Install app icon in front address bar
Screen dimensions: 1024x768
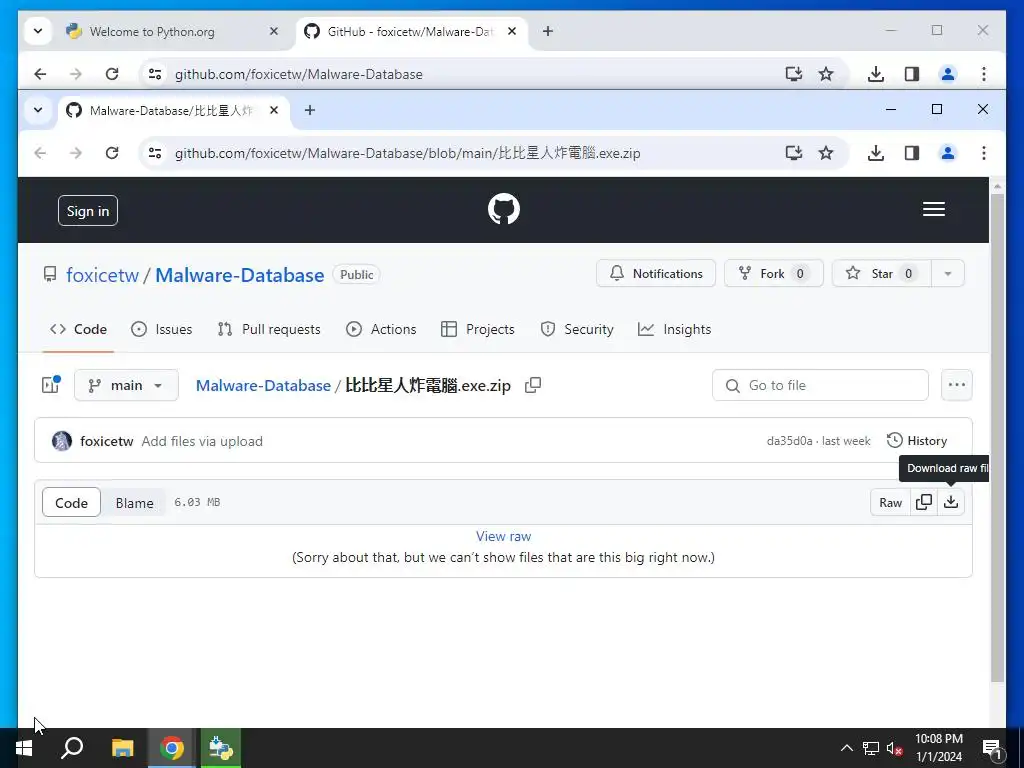click(x=793, y=153)
